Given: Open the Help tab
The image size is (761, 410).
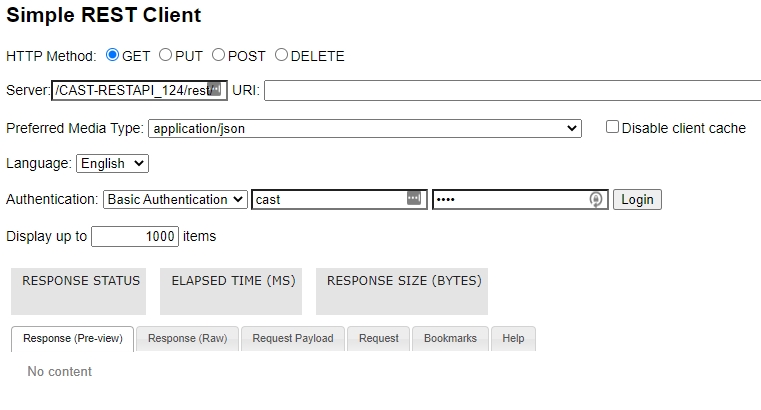Looking at the screenshot, I should [513, 339].
